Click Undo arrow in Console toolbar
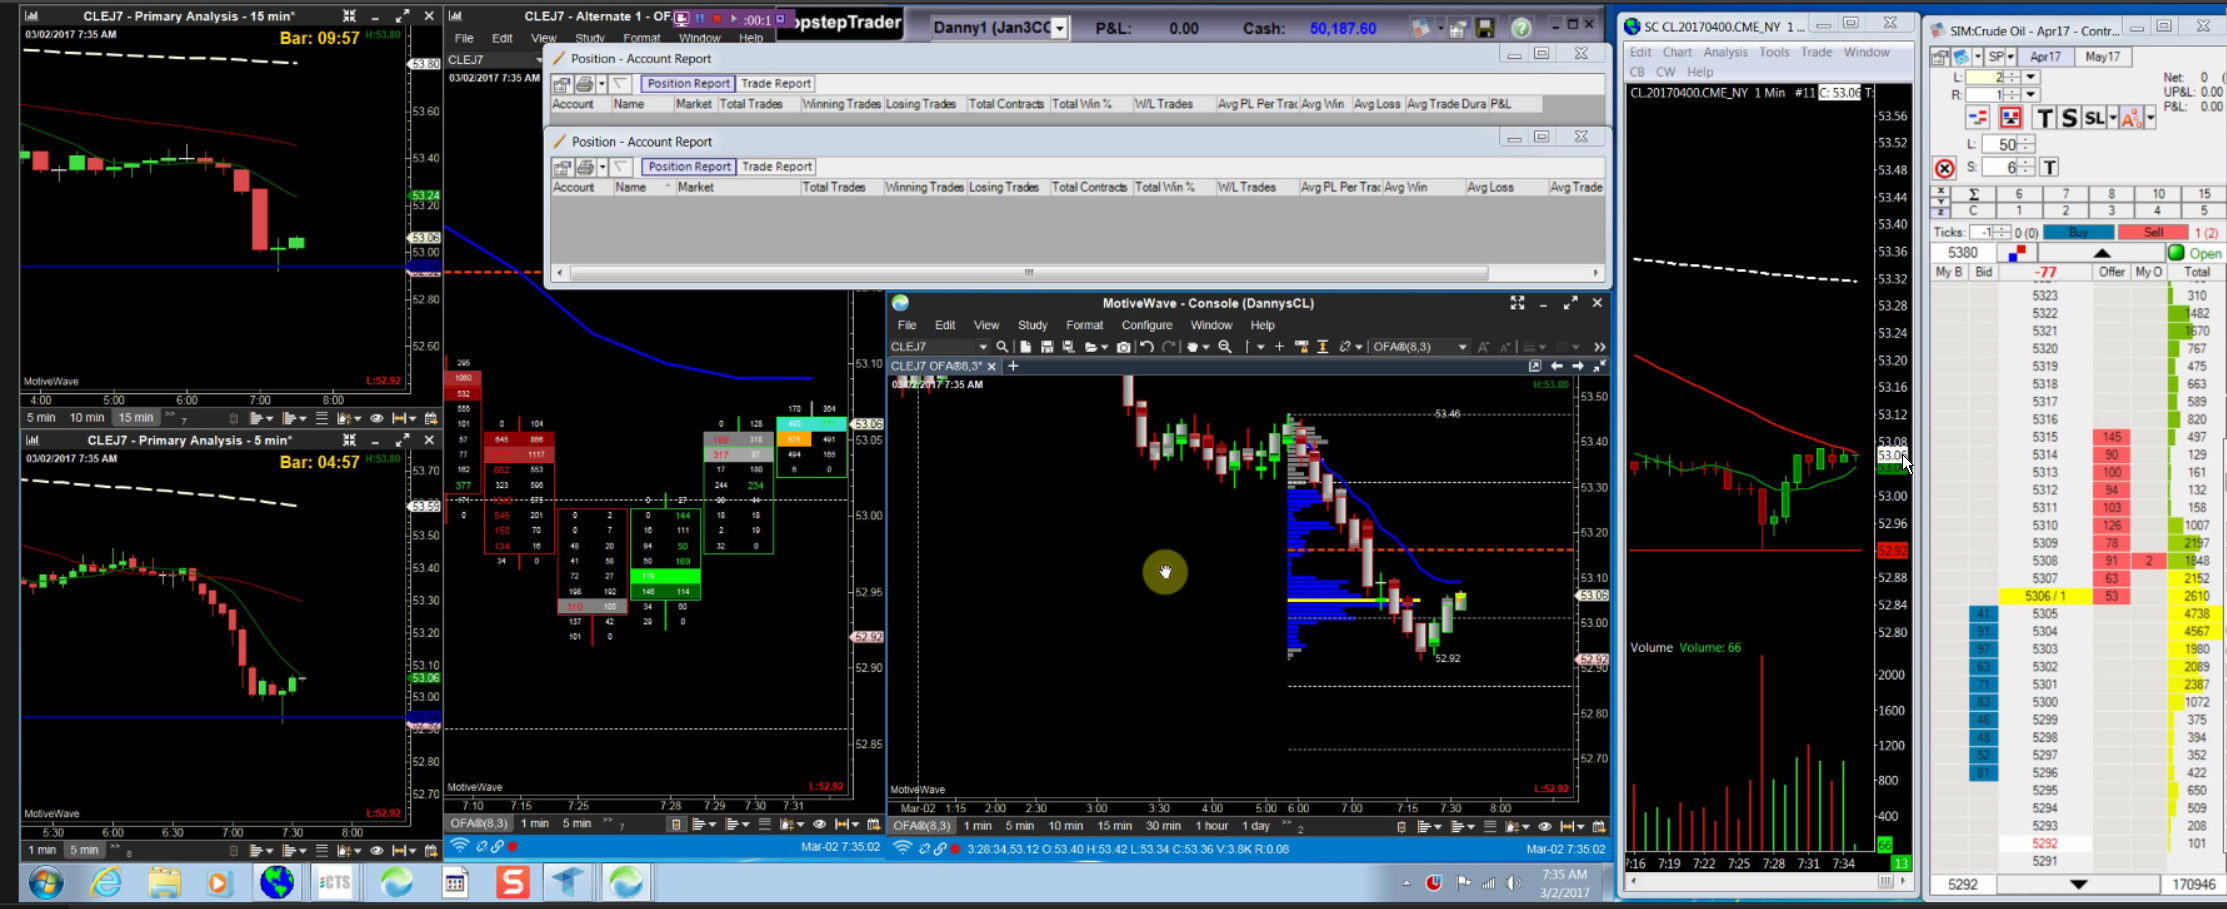The height and width of the screenshot is (909, 2227). pyautogui.click(x=1147, y=347)
